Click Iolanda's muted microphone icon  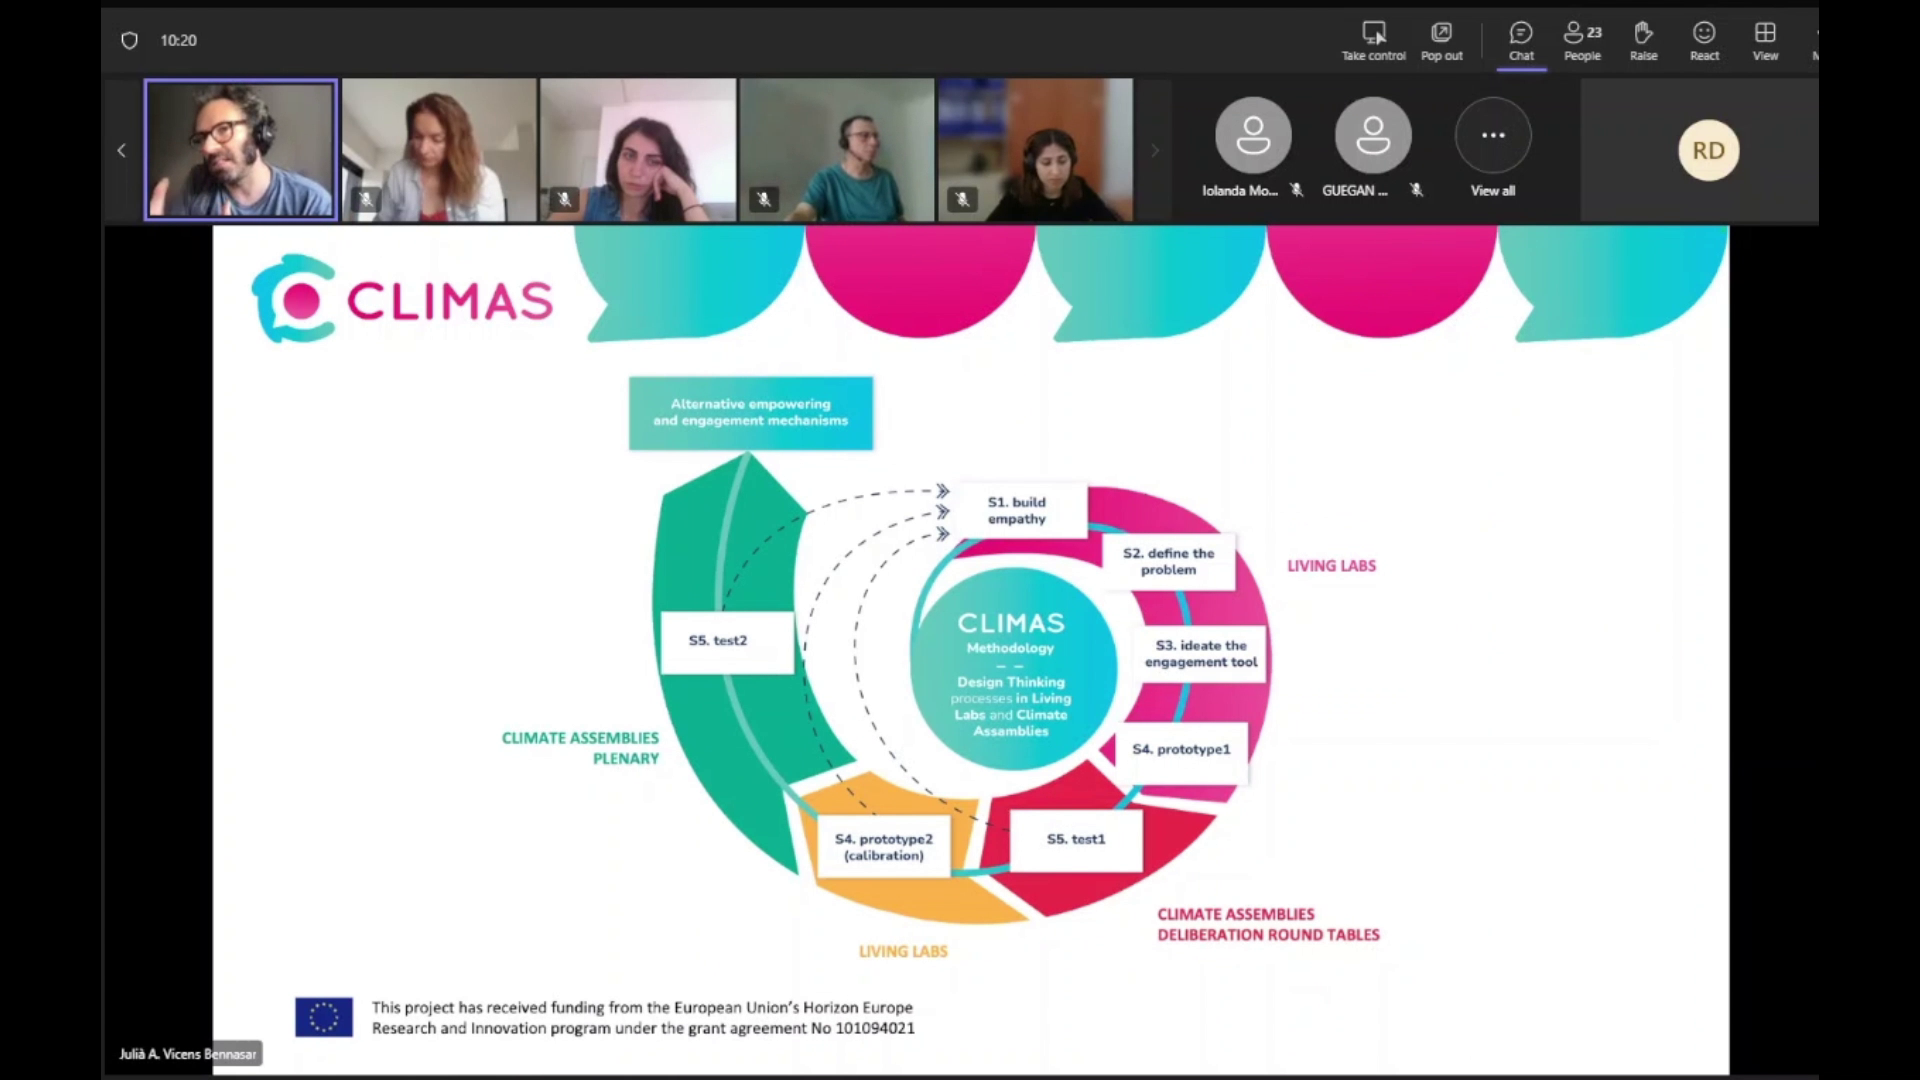(1297, 190)
